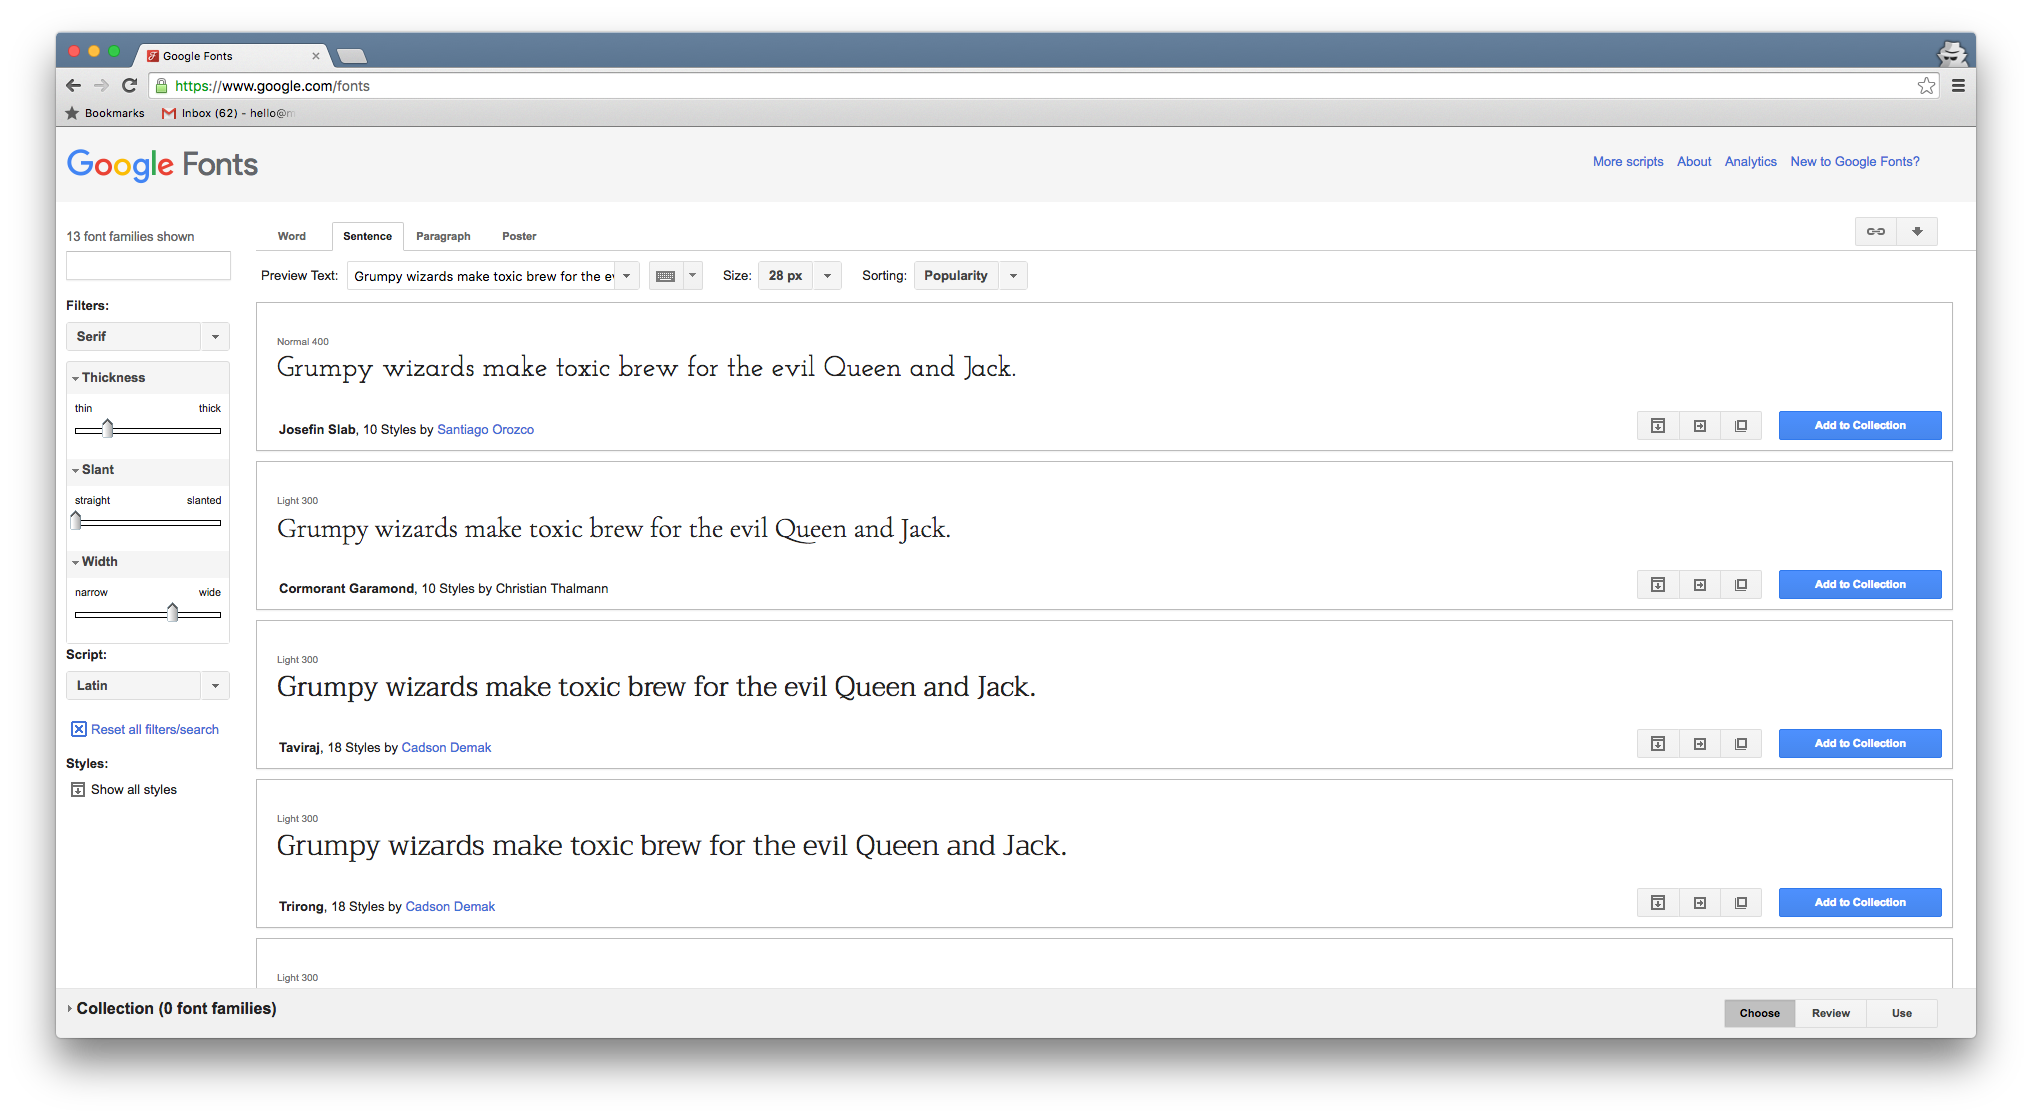This screenshot has height=1118, width=2032.
Task: Click the Thickness slider handle
Action: (107, 429)
